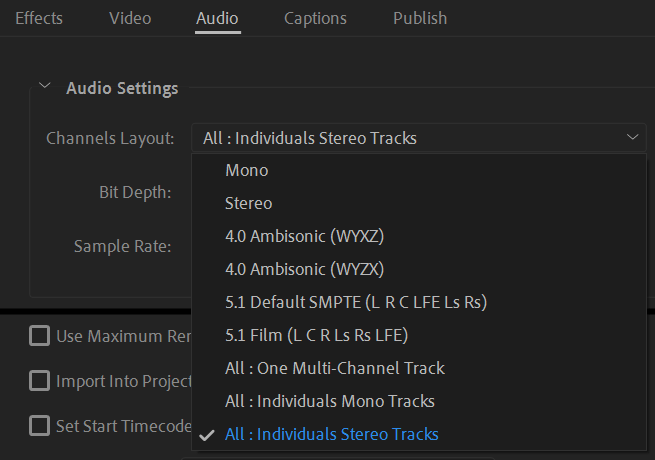Select All : One Multi-Channel Track
Viewport: 655px width, 460px height.
point(335,368)
